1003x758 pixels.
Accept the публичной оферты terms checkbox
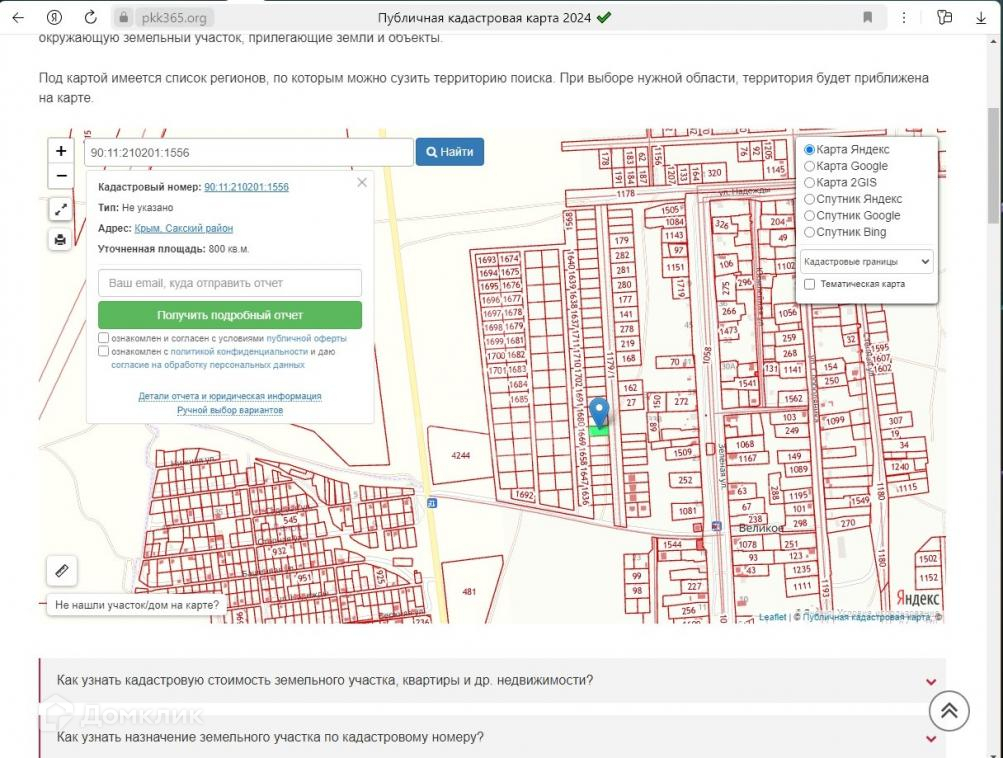coord(104,339)
